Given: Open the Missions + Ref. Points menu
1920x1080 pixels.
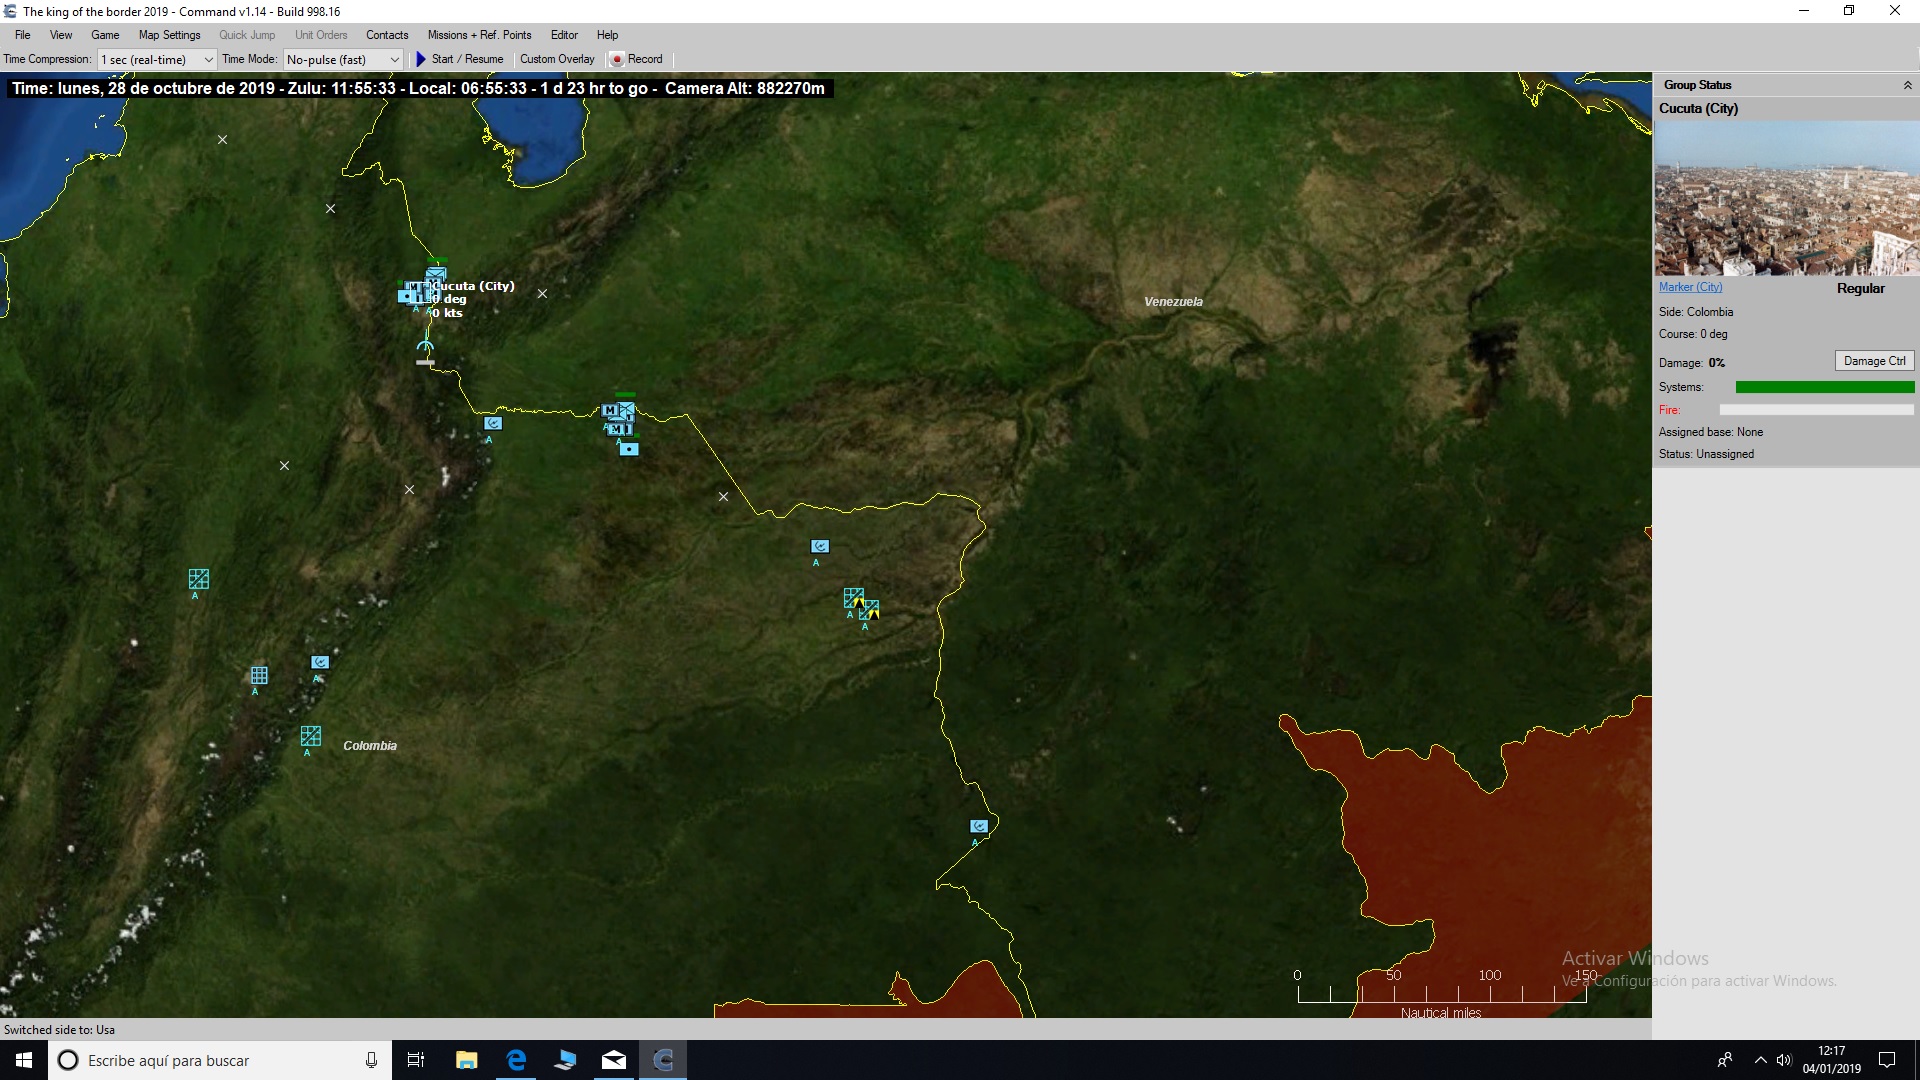Looking at the screenshot, I should pyautogui.click(x=480, y=35).
